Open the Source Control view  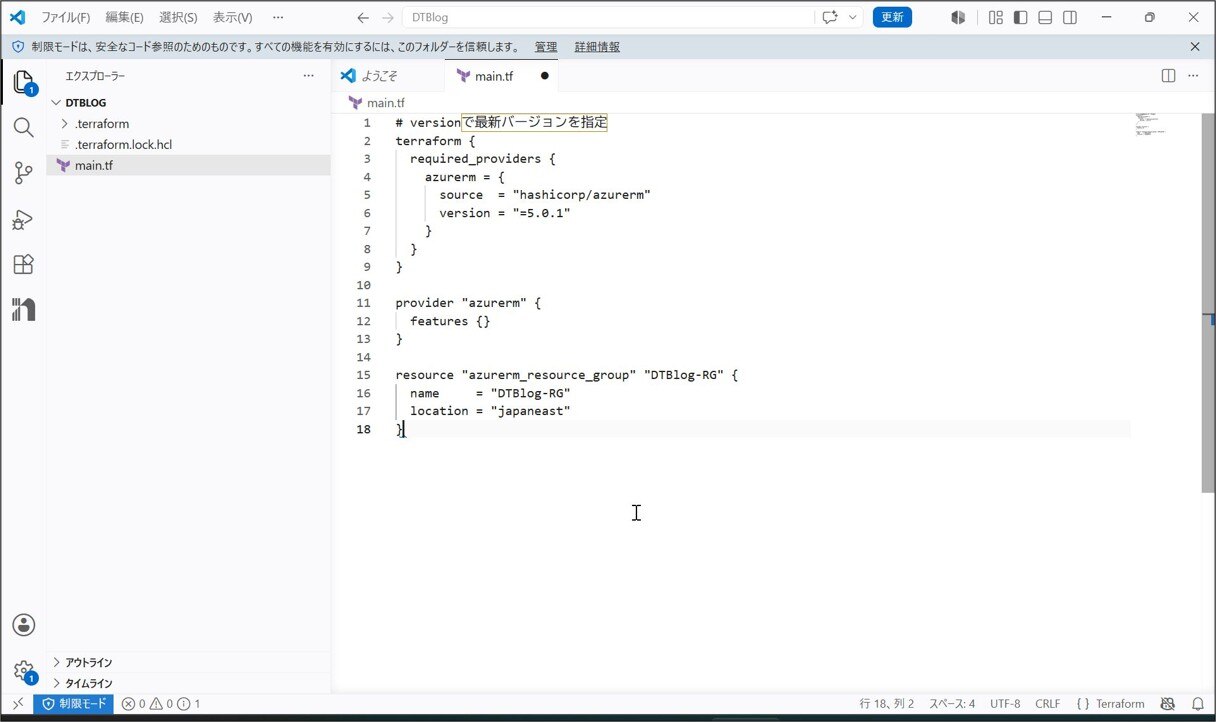point(23,174)
